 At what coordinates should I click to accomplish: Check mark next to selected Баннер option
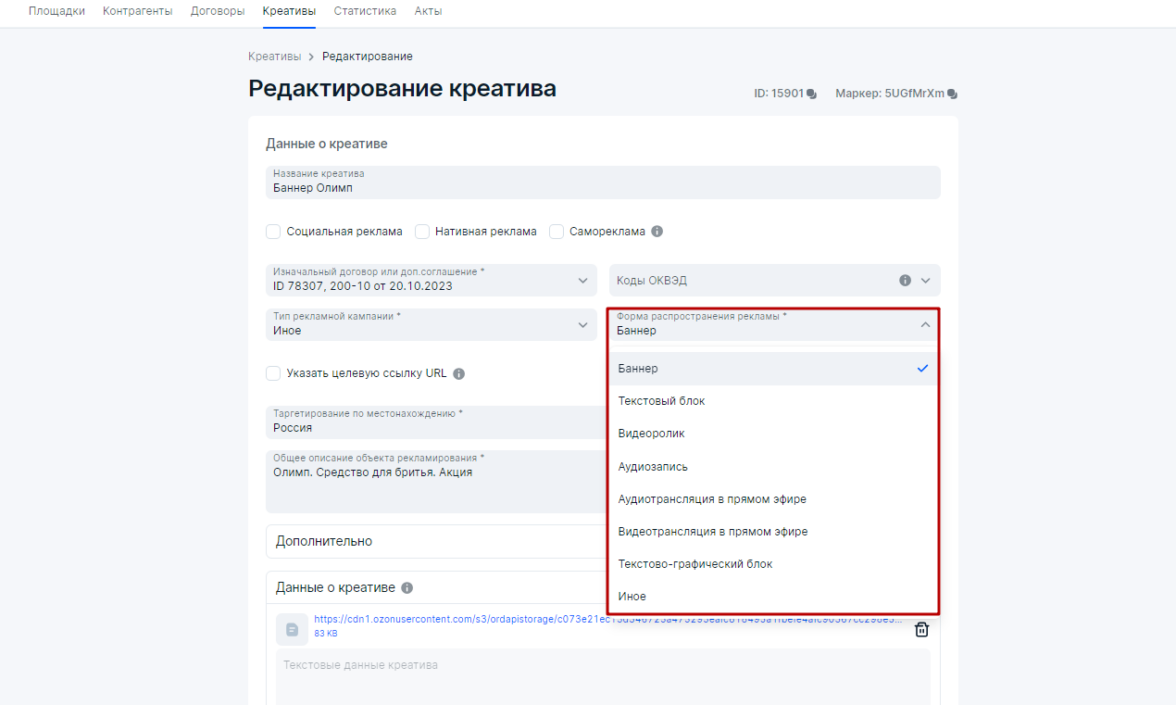(x=922, y=368)
